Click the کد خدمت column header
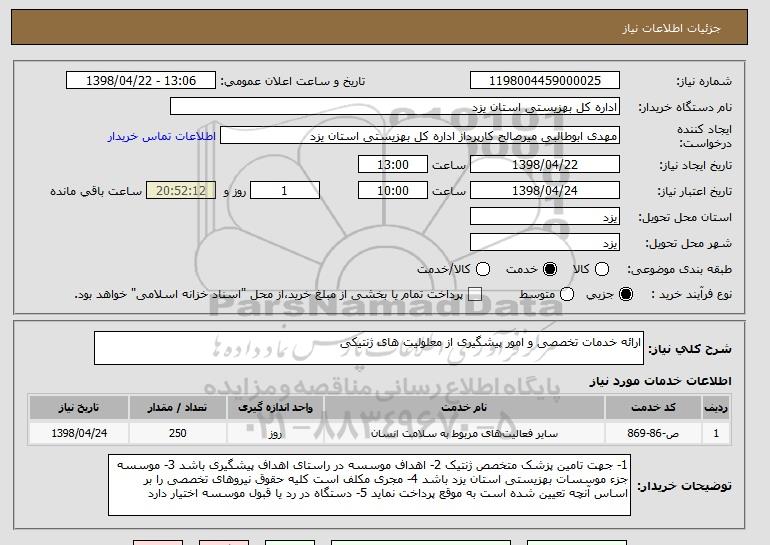Viewport: 770px width, 545px height. coord(653,408)
